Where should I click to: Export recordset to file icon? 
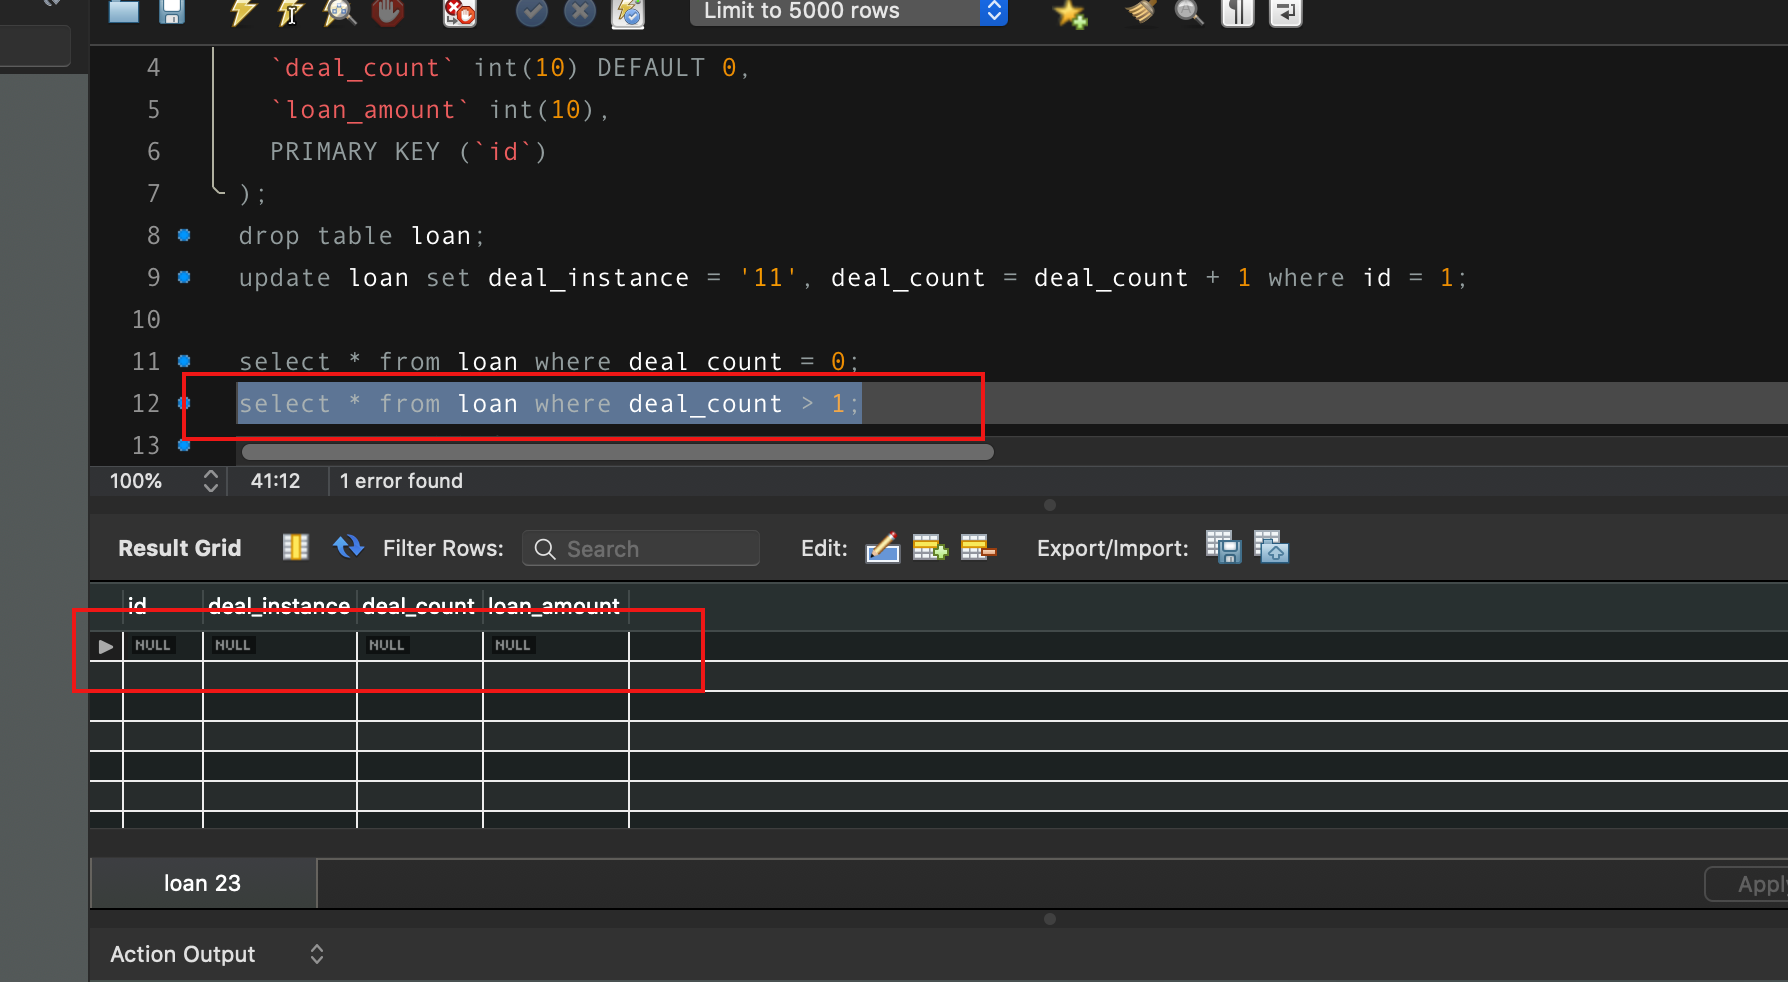1223,548
